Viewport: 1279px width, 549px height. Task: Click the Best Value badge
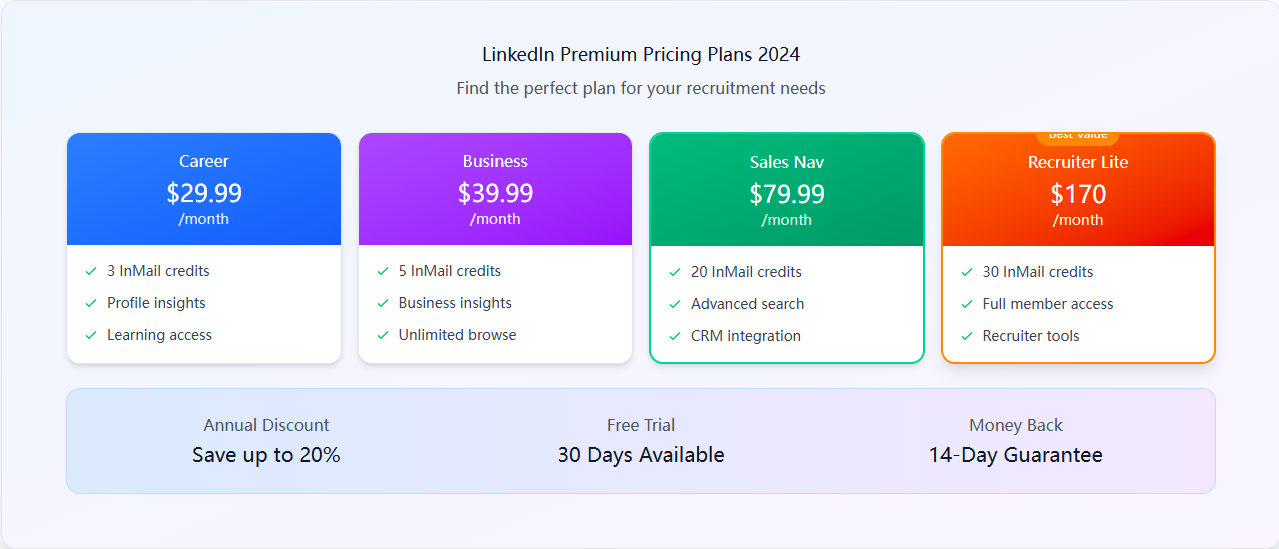pyautogui.click(x=1078, y=136)
